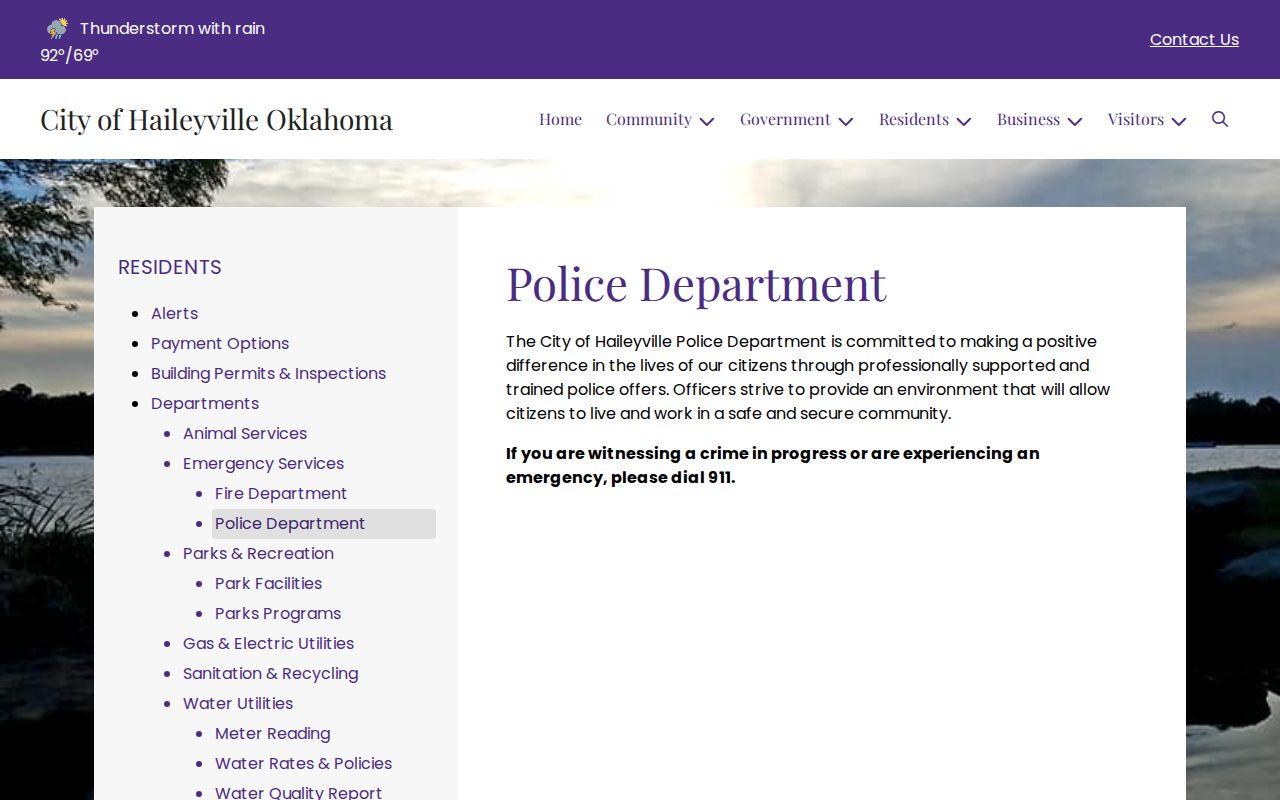Go to Payment Options
The width and height of the screenshot is (1280, 800).
(220, 343)
